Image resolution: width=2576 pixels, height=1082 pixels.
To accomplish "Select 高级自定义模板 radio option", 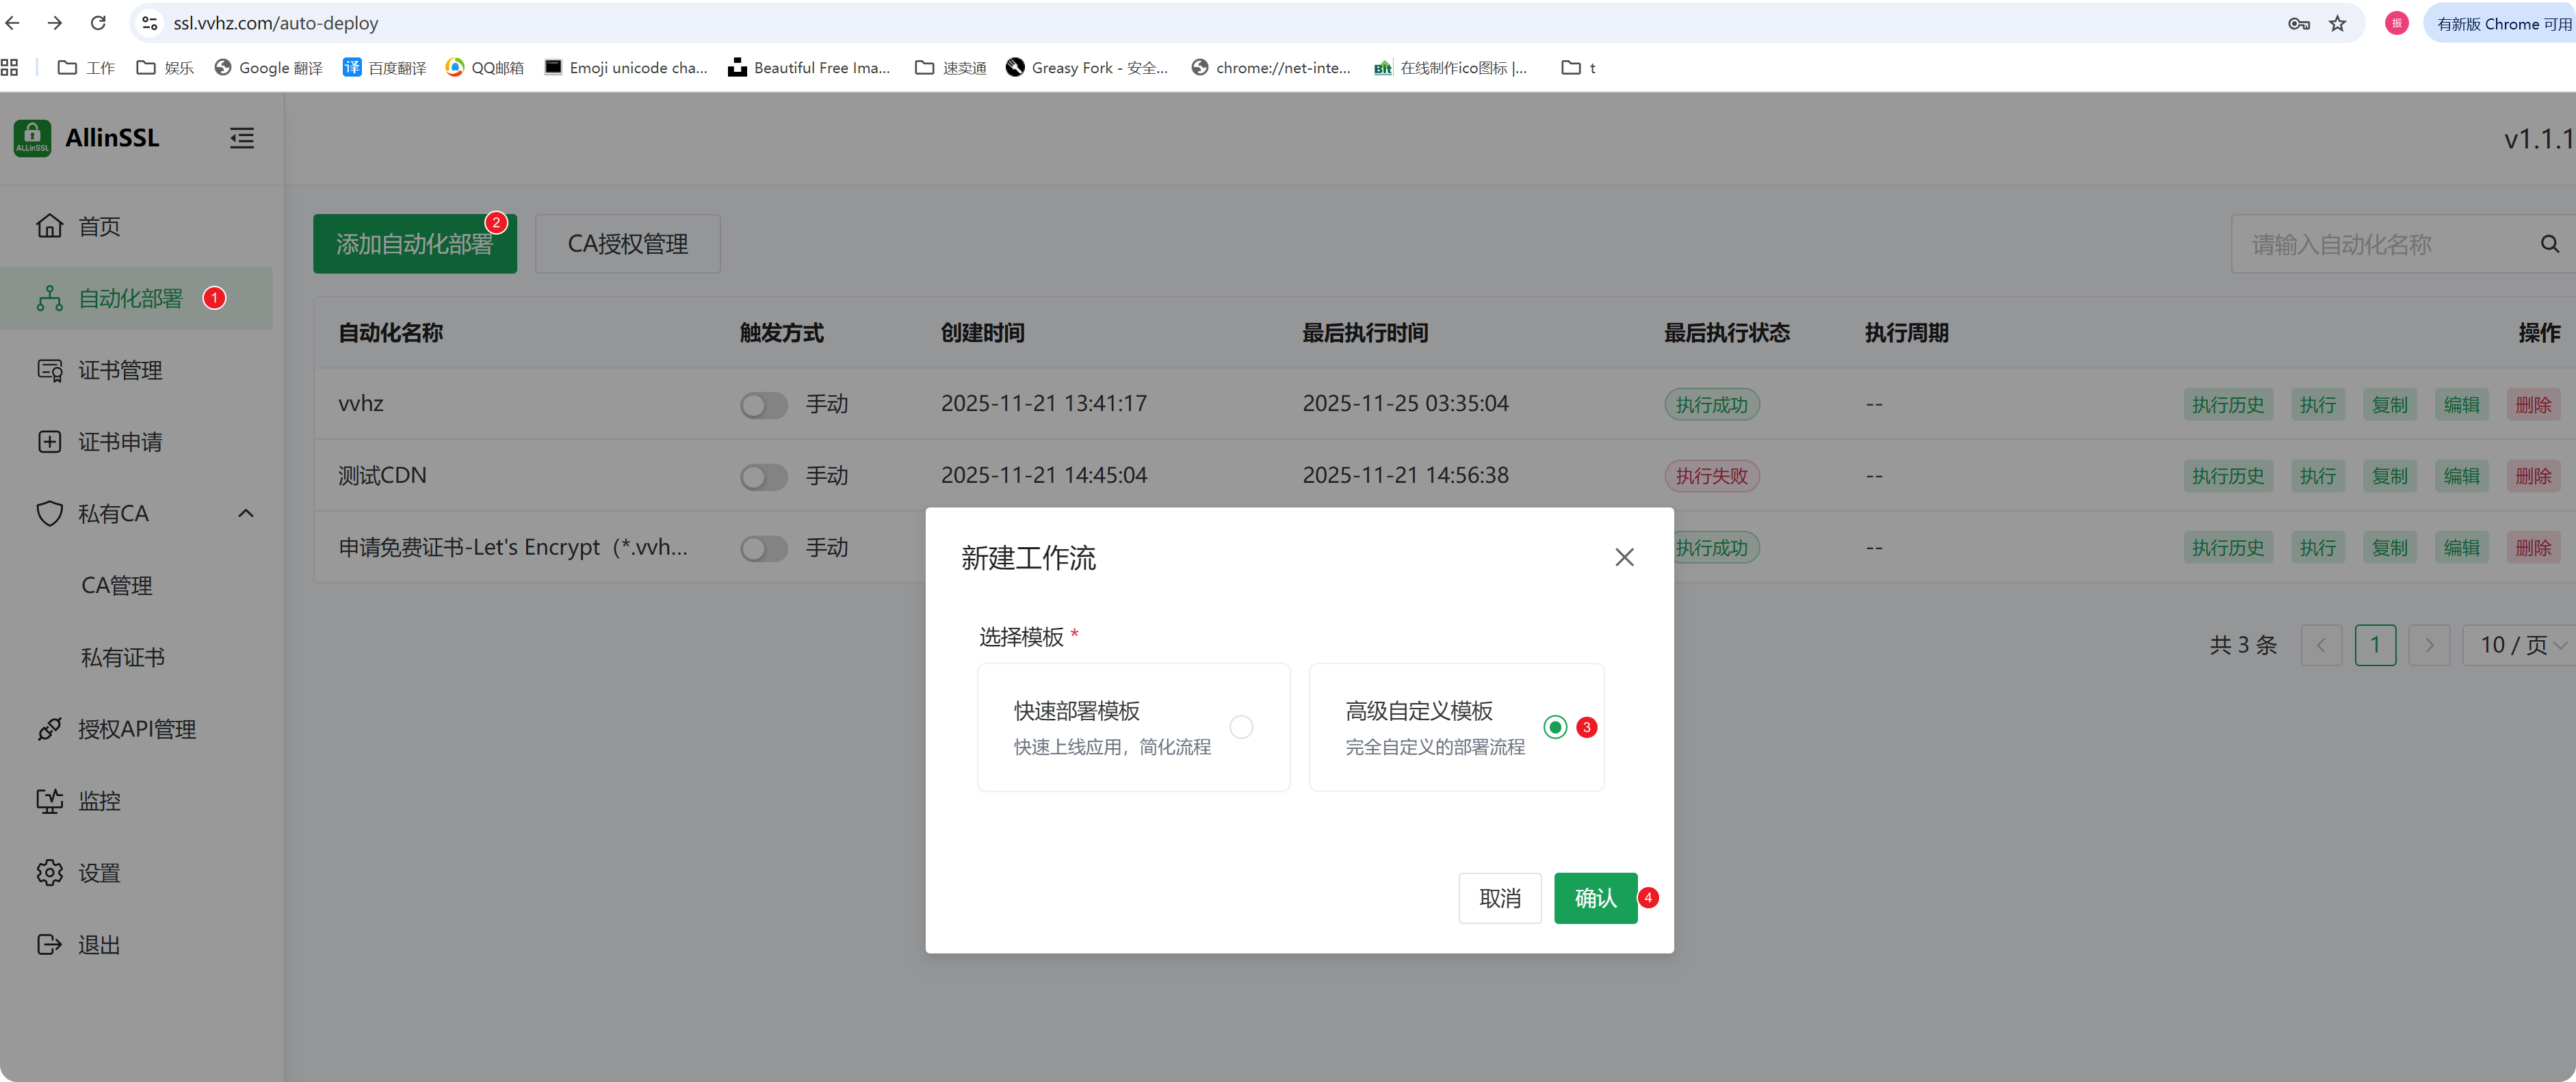I will (1555, 727).
